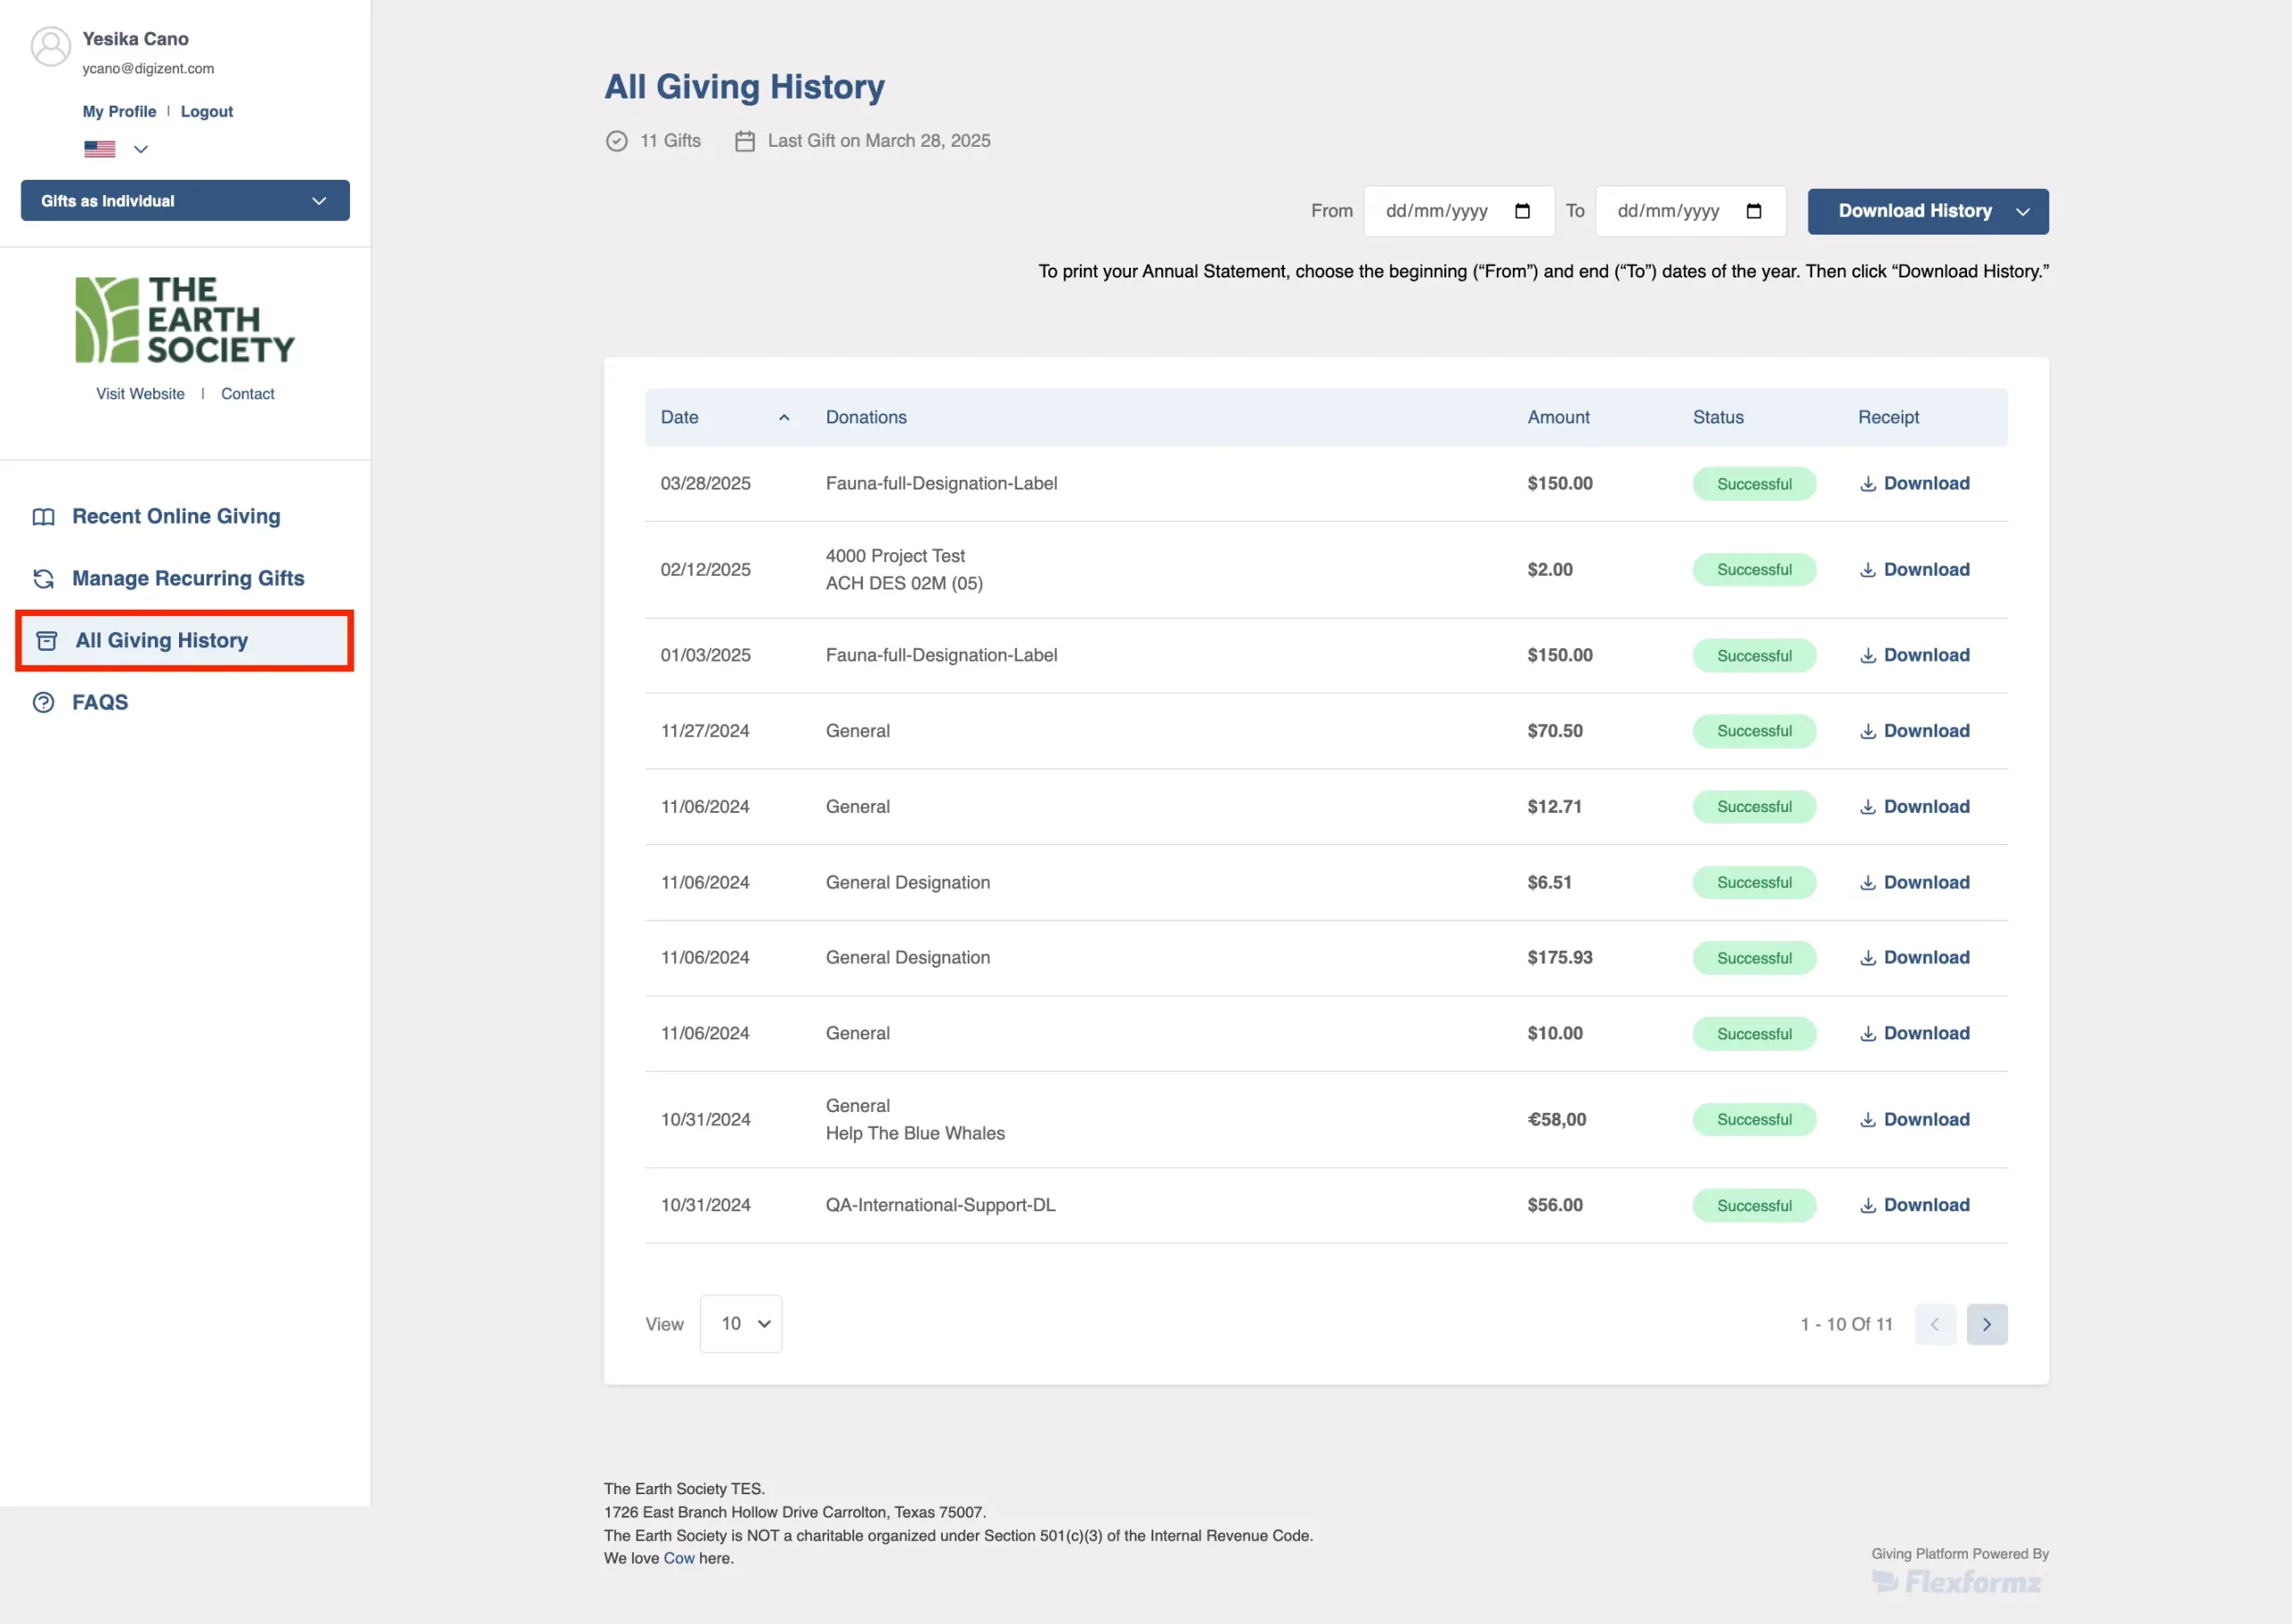Click the FAQS question mark icon

coord(44,703)
